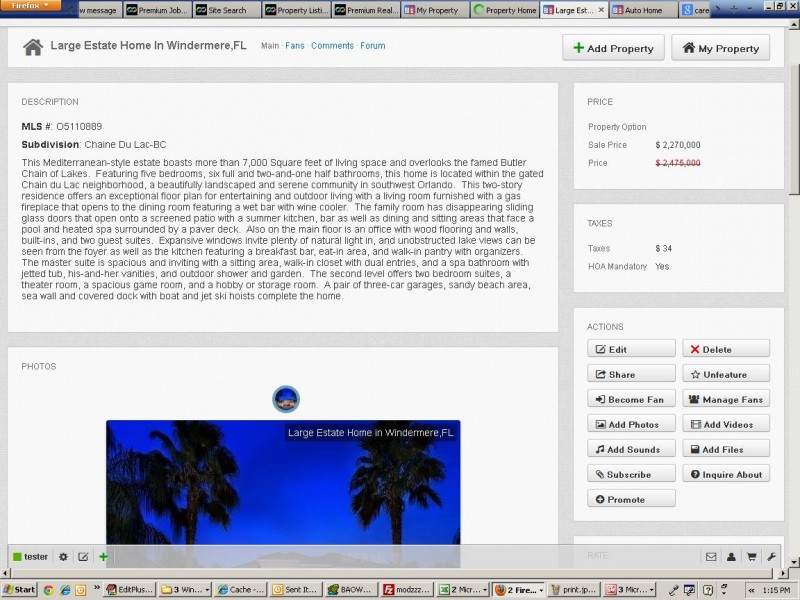Open the Sent It... Outlook taskbar item

point(295,590)
